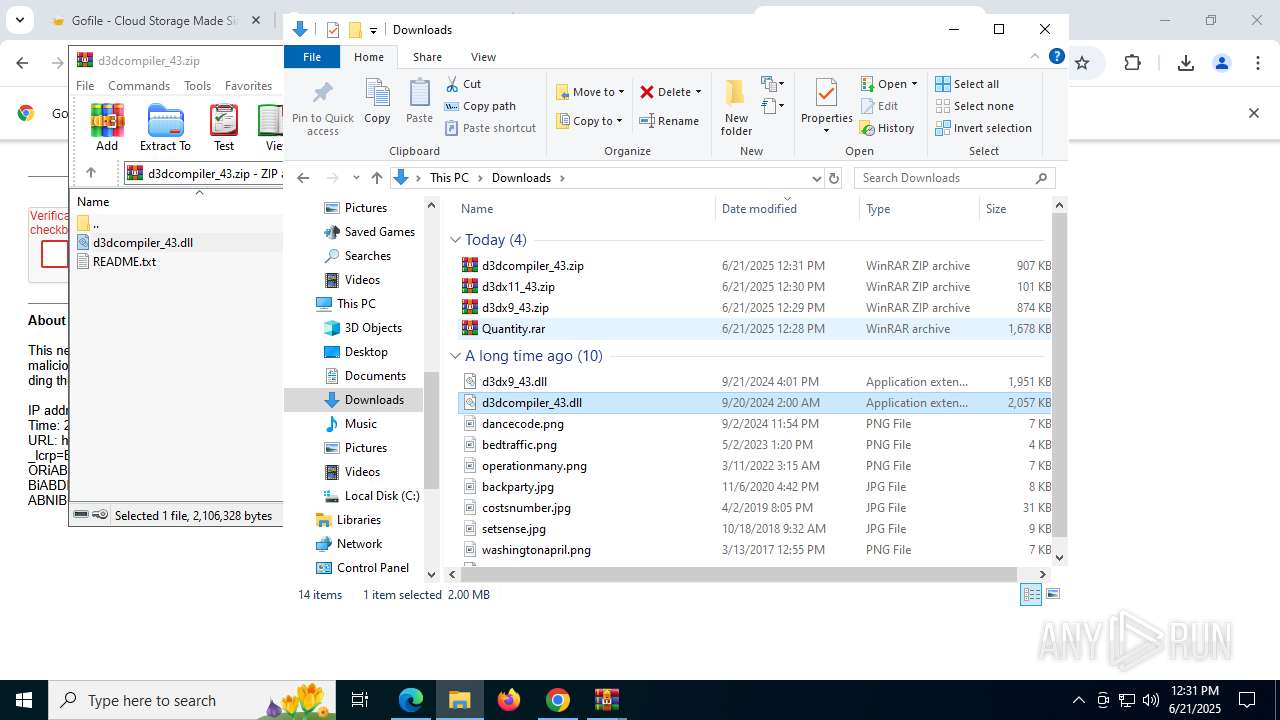Click Type here to search box
Screen dimensions: 1280x720
pos(190,700)
